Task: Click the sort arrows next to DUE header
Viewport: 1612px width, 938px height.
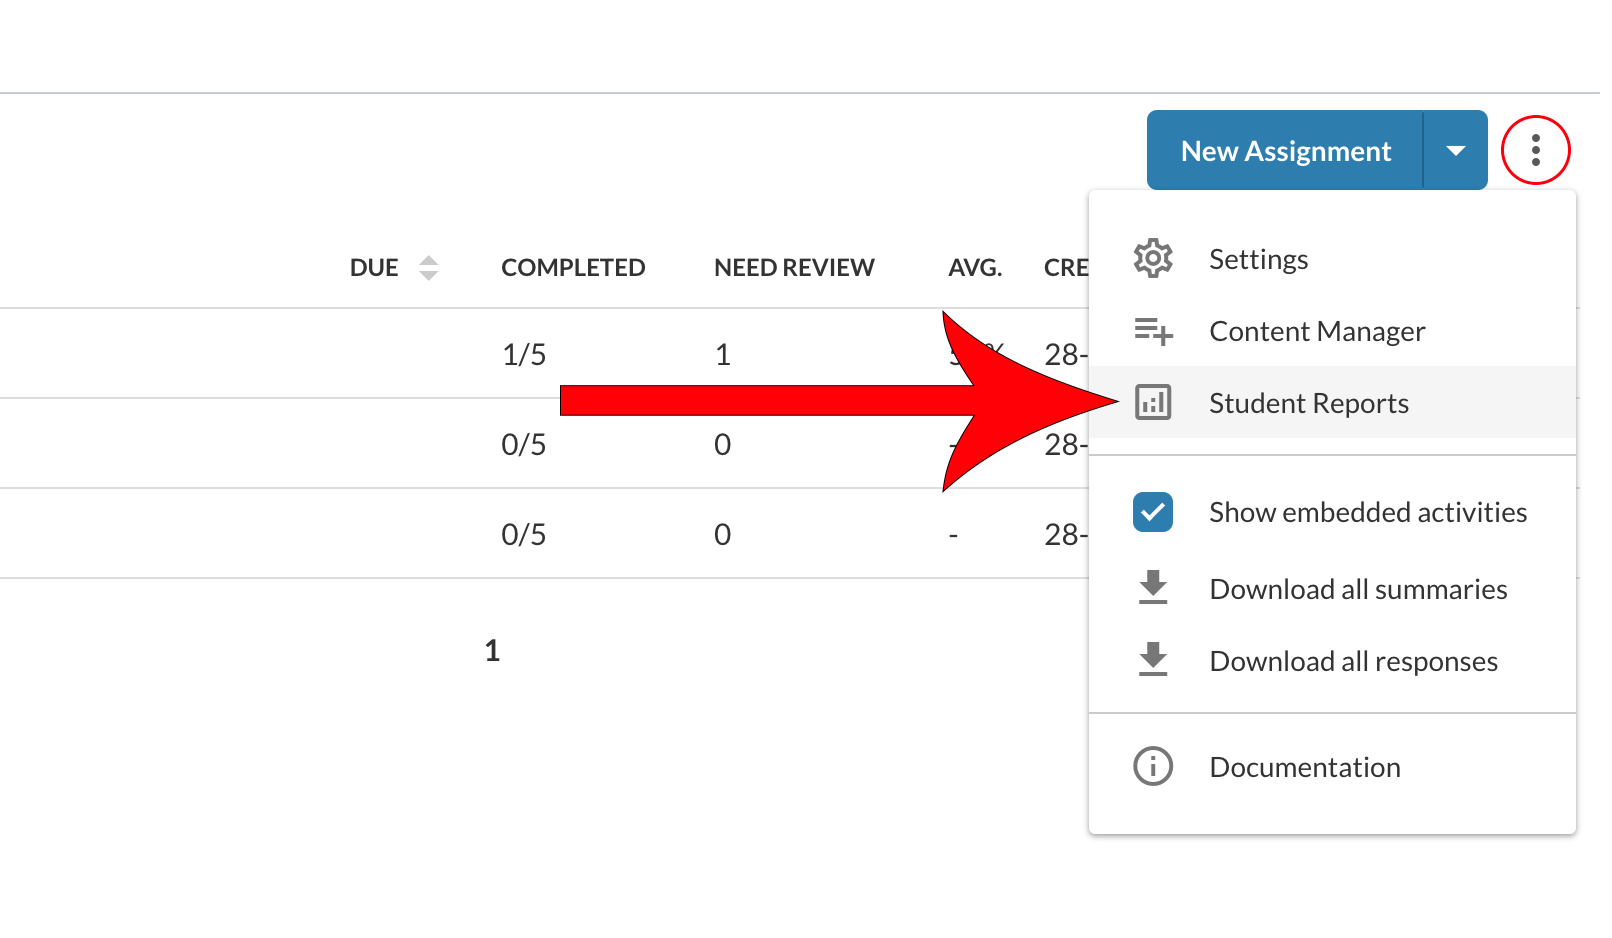Action: pyautogui.click(x=428, y=267)
